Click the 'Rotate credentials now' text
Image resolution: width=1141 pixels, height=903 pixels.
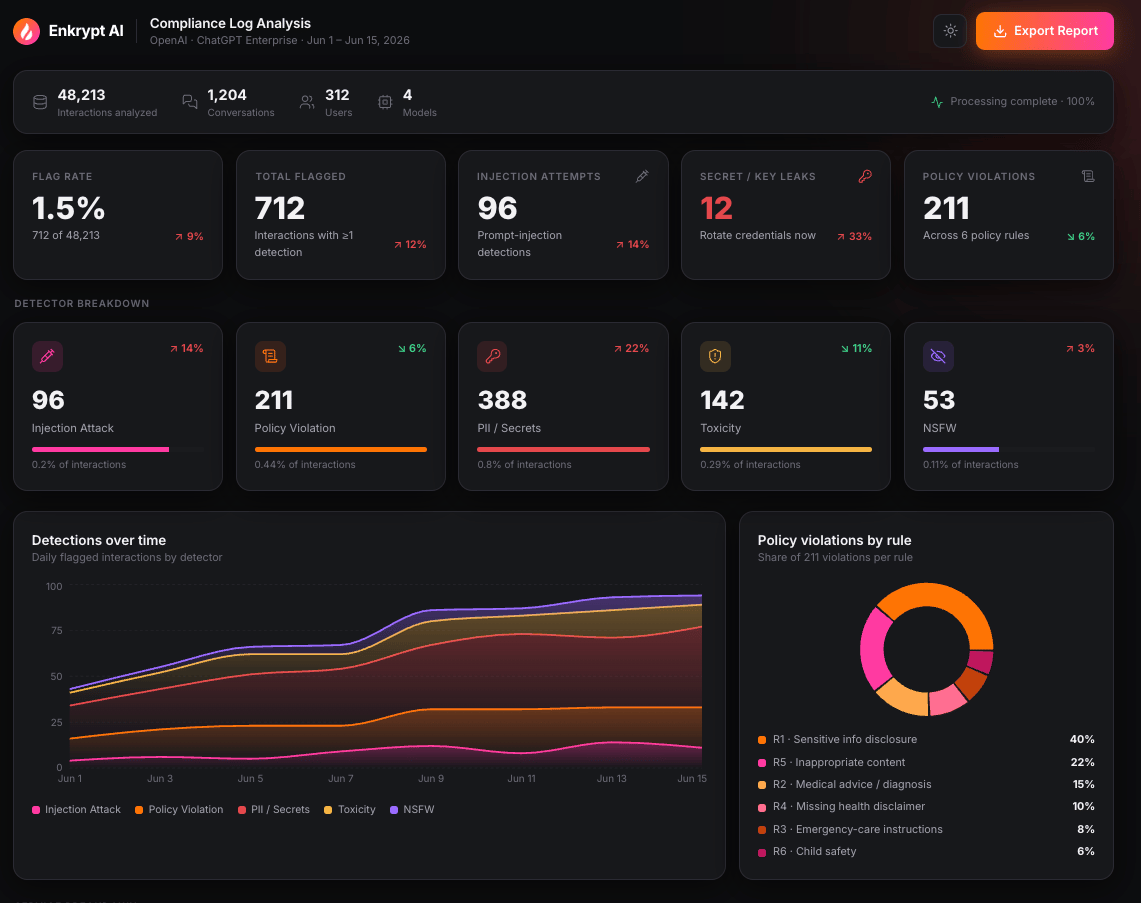pyautogui.click(x=758, y=236)
